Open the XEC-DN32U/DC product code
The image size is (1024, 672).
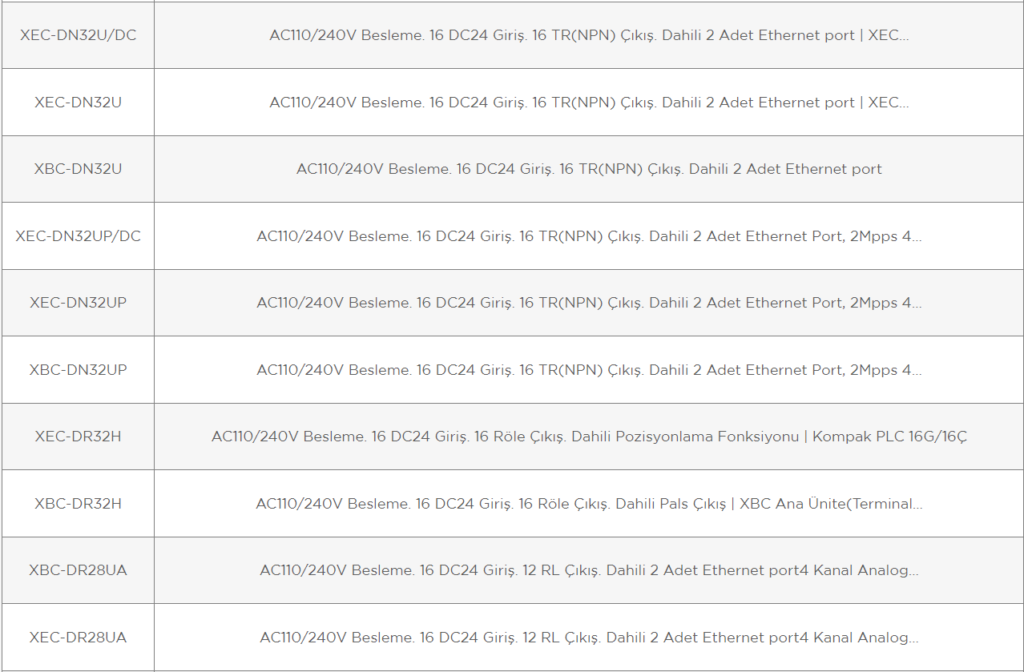(78, 35)
